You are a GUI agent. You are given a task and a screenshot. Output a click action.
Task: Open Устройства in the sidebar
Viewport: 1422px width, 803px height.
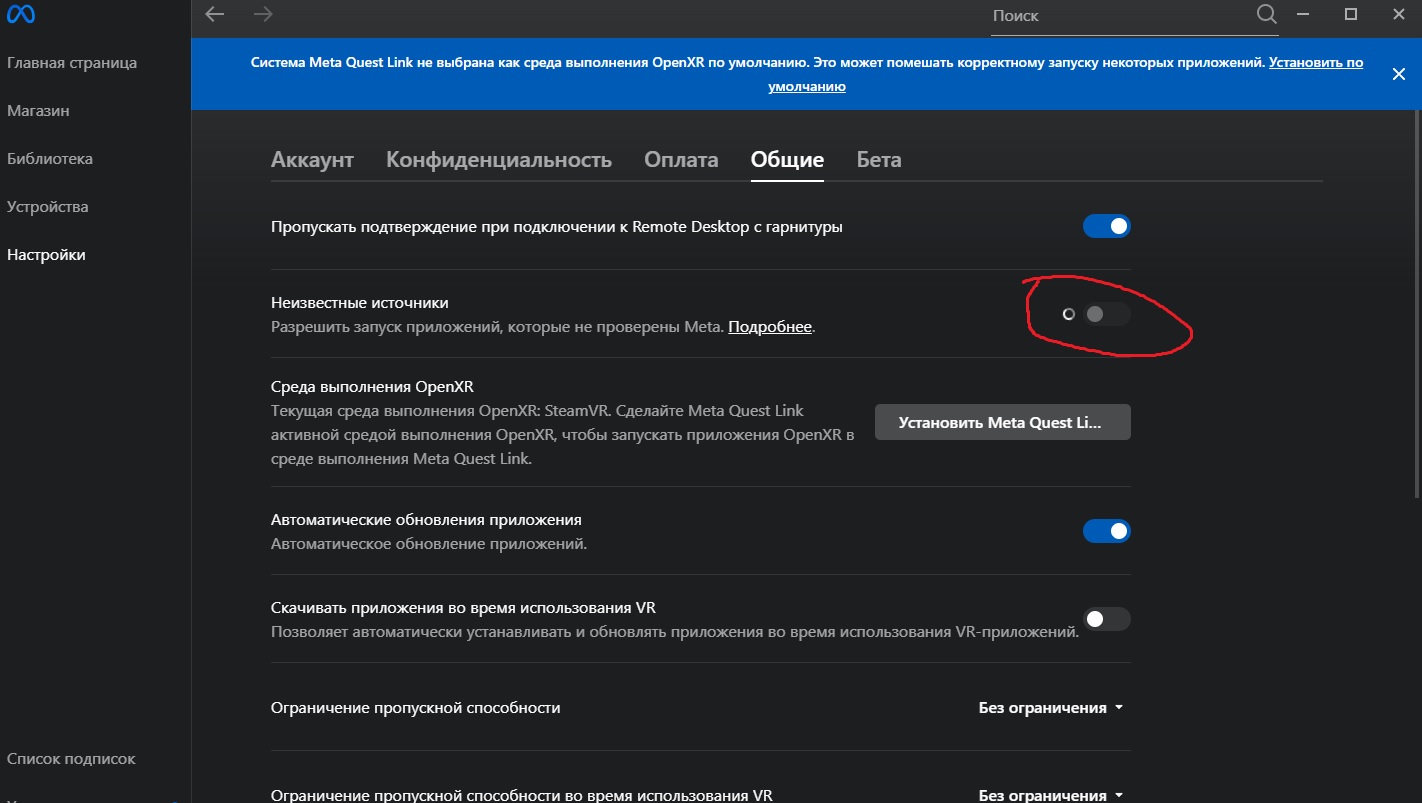pyautogui.click(x=48, y=207)
